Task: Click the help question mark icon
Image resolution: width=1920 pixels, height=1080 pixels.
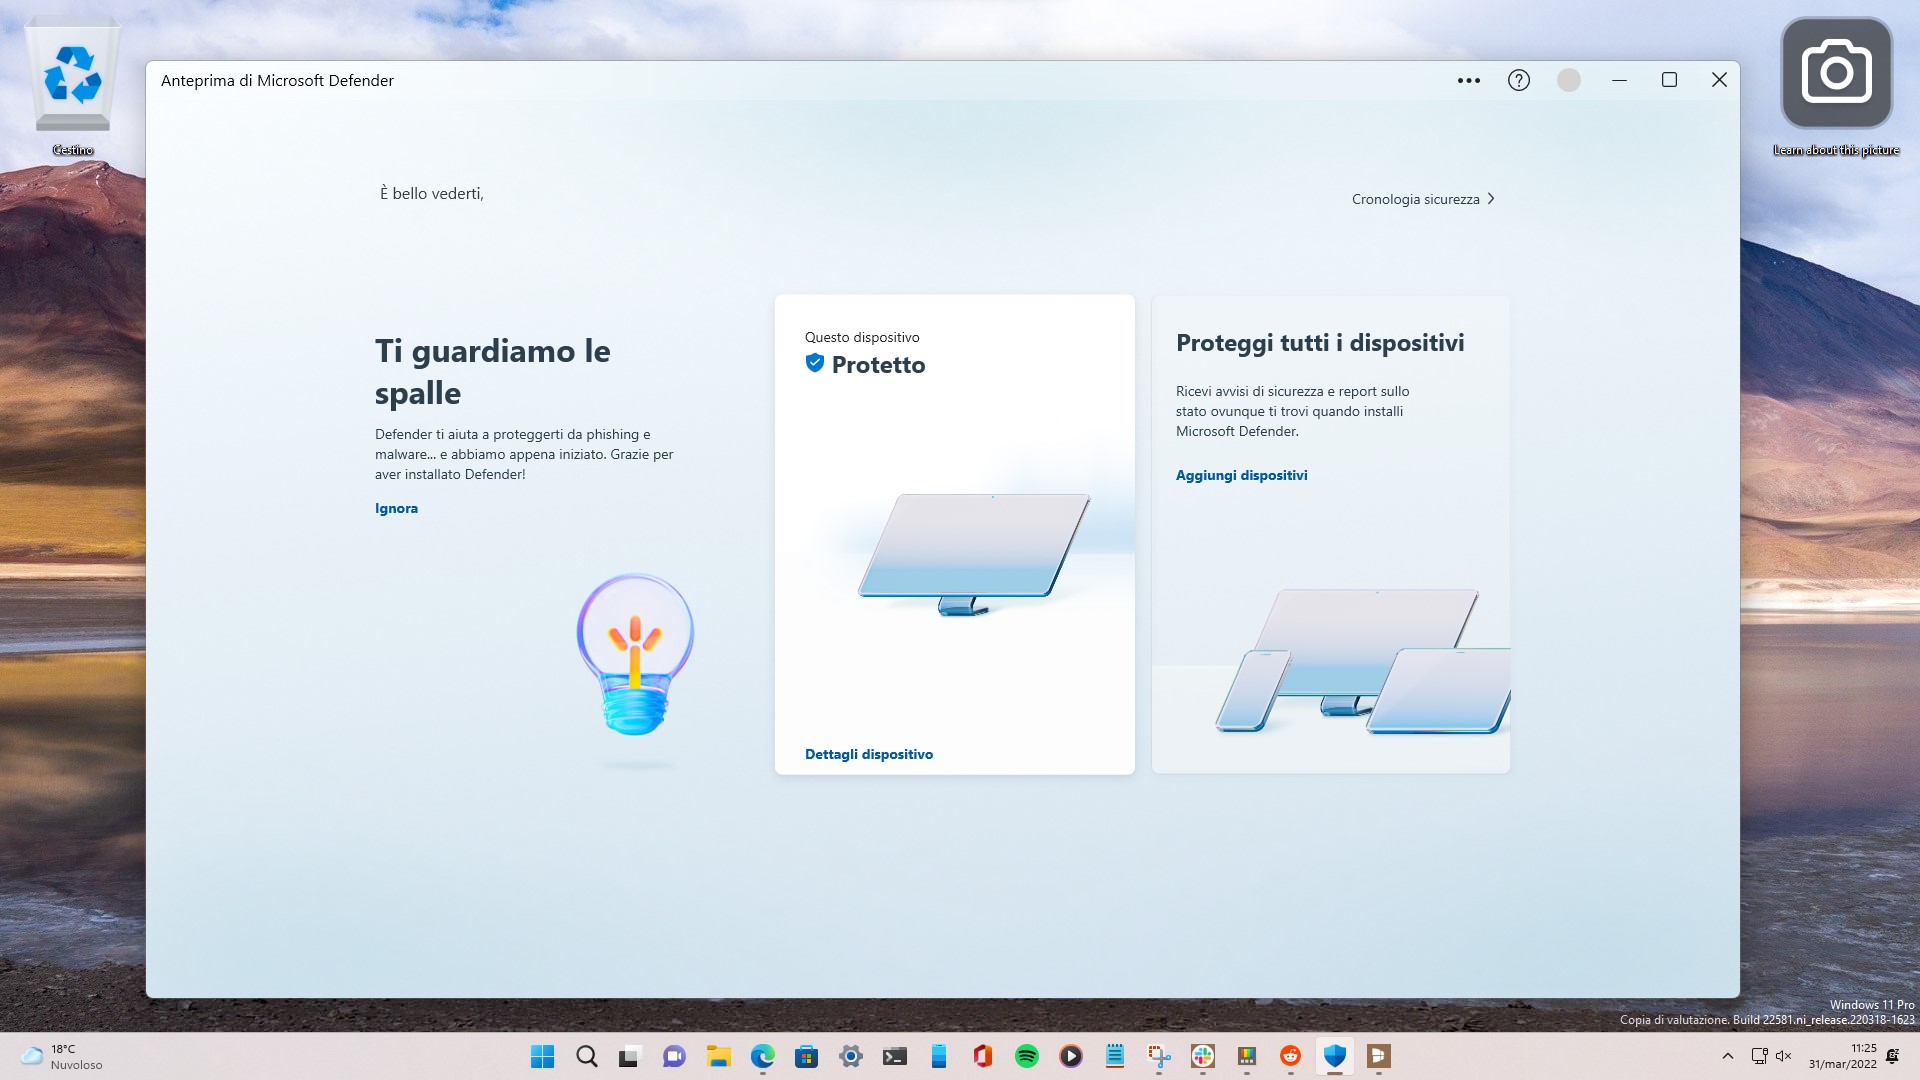Action: [x=1518, y=80]
